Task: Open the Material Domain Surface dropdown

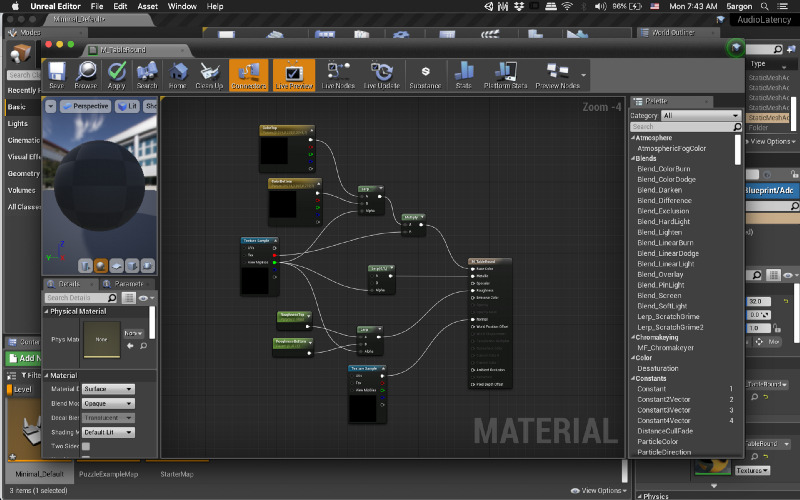Action: (108, 389)
